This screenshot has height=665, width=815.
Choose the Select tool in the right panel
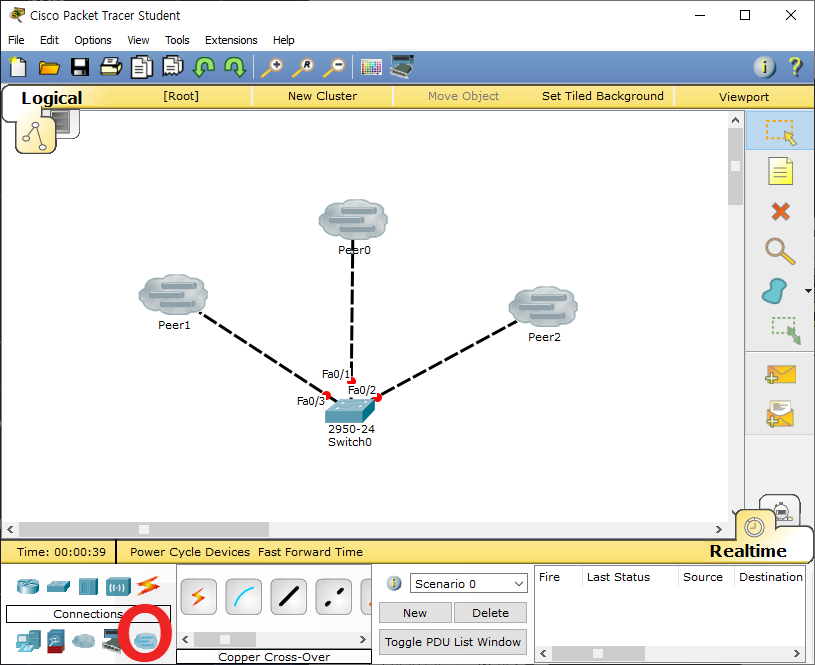780,132
